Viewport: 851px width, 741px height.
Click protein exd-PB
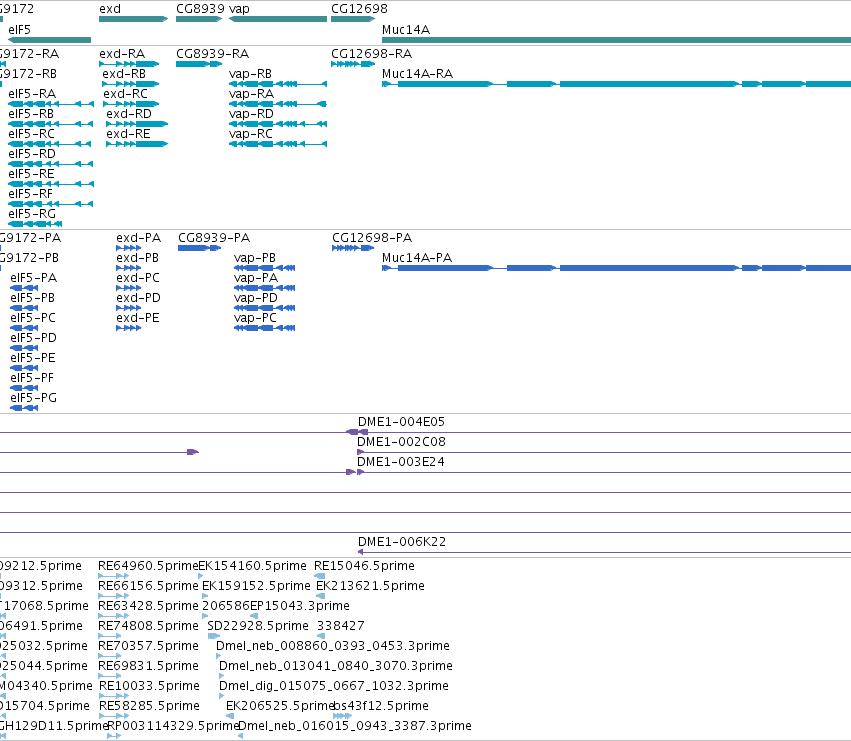tap(129, 269)
